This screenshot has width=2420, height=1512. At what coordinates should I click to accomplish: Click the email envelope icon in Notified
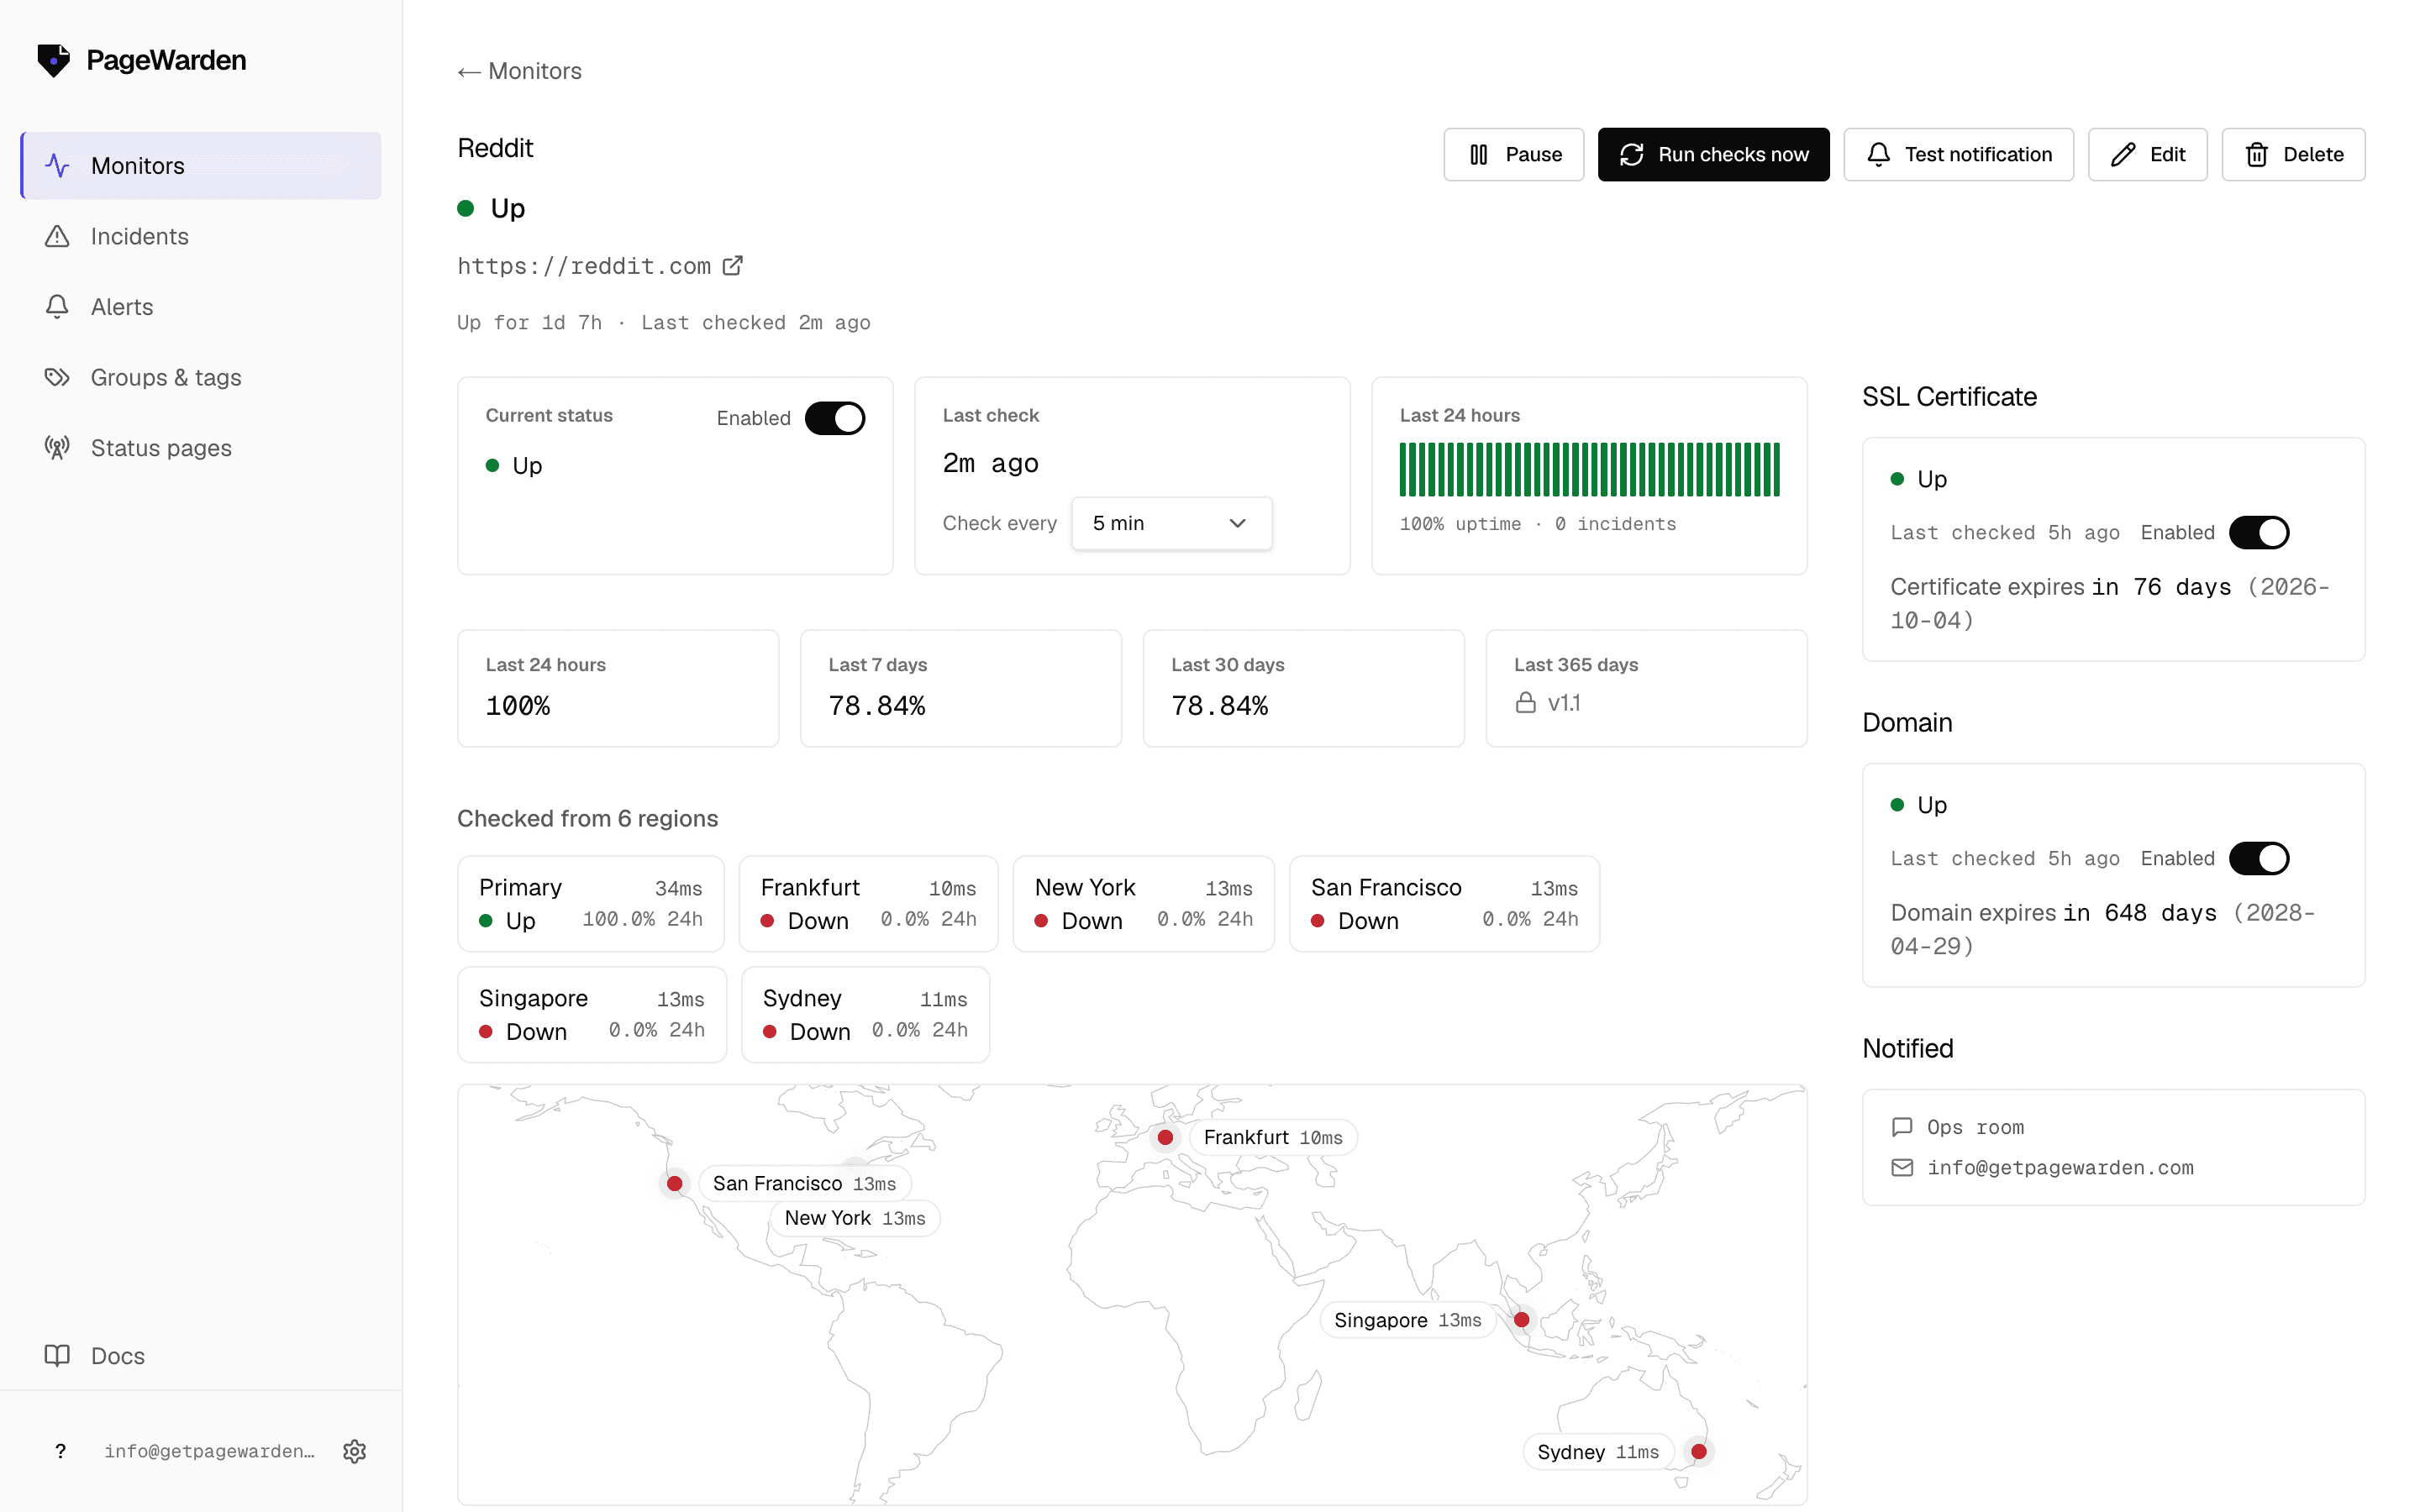click(1902, 1167)
